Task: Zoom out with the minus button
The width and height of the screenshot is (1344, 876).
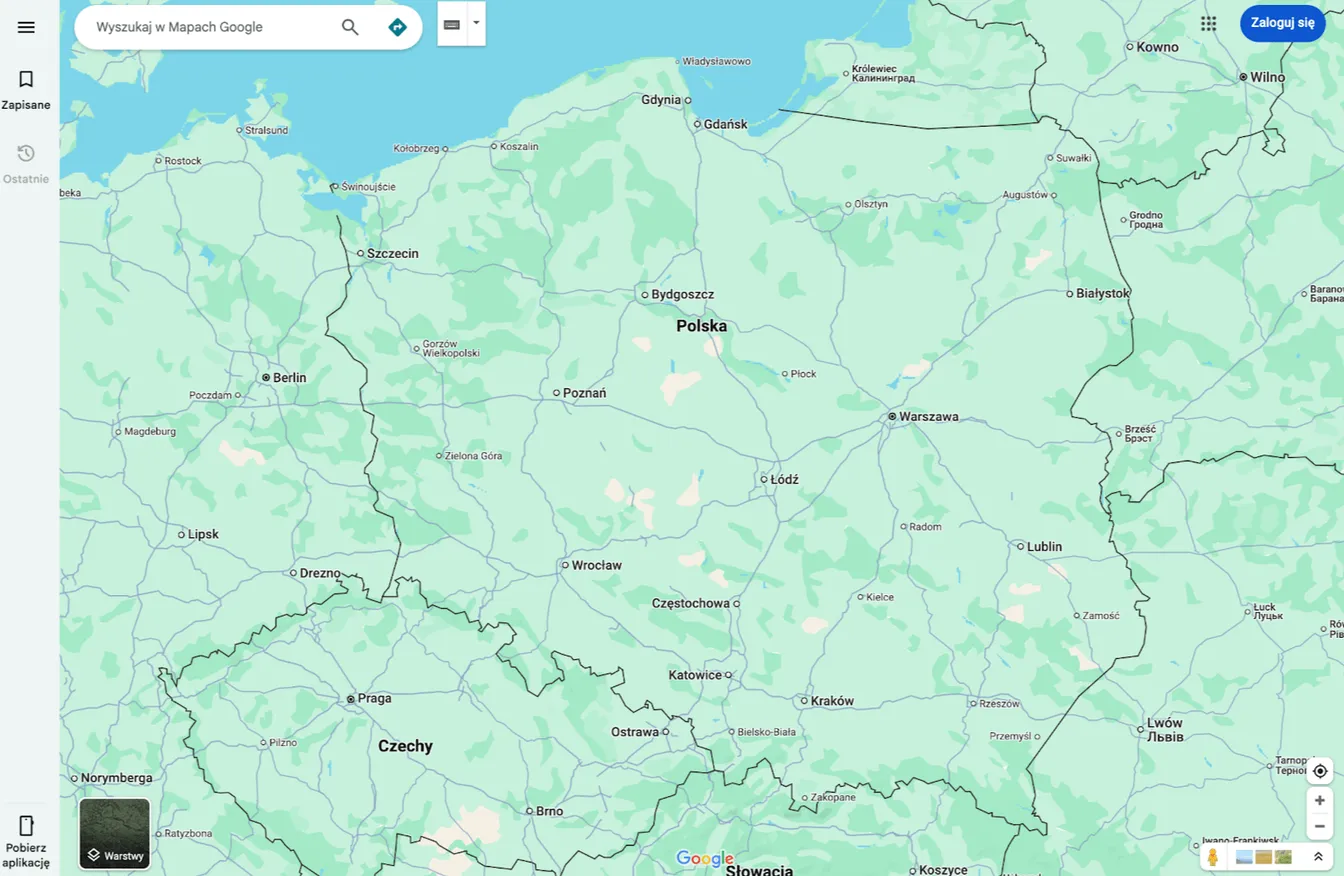Action: coord(1320,826)
